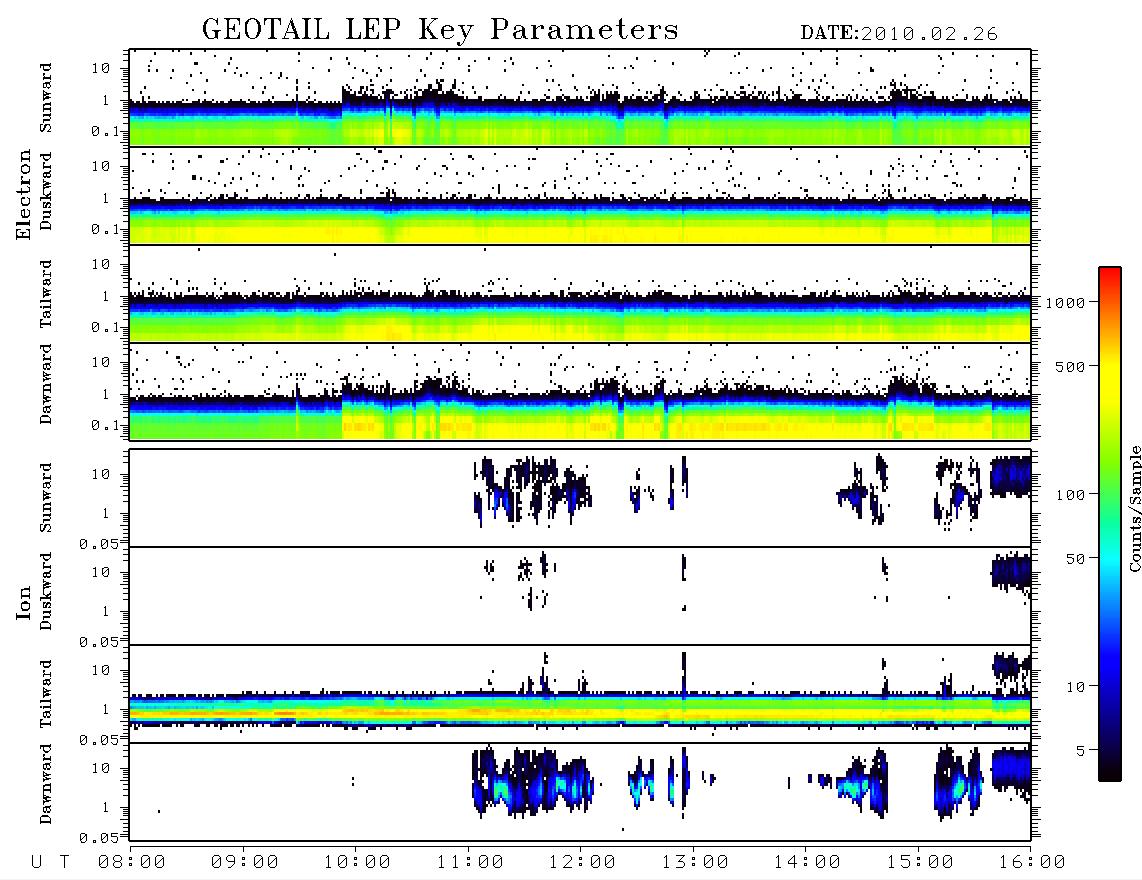
Task: Click the Ion "Duskward" panel label
Action: 46,591
